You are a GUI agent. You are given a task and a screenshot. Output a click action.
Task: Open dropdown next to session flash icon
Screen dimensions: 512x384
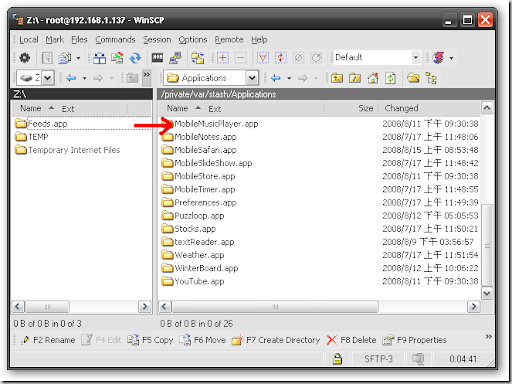point(451,58)
